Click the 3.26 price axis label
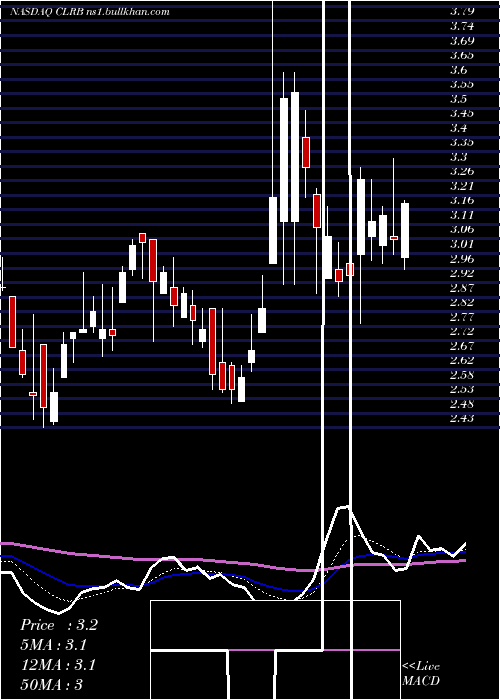Image resolution: width=500 pixels, height=700 pixels. pos(462,171)
